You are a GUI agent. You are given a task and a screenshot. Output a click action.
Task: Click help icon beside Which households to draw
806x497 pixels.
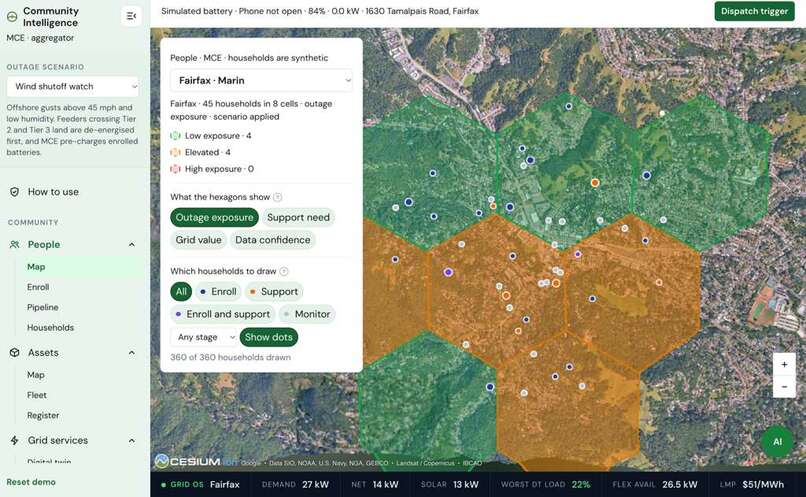[284, 271]
